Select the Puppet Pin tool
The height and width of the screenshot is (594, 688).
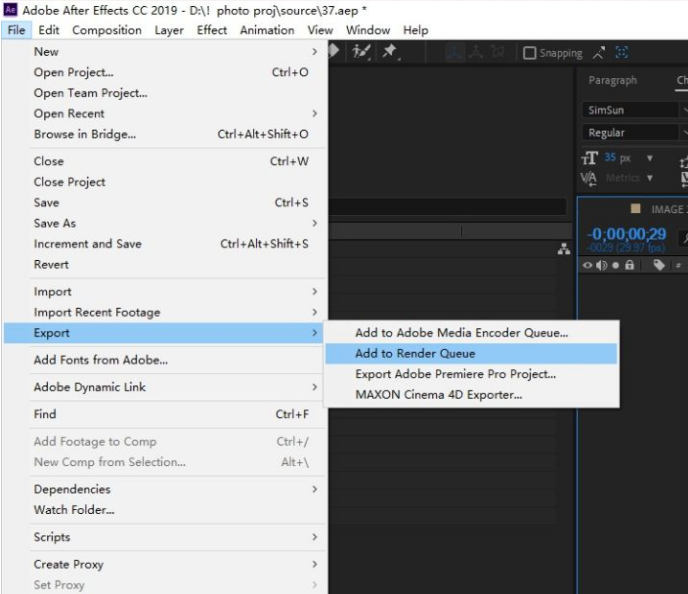[x=390, y=52]
